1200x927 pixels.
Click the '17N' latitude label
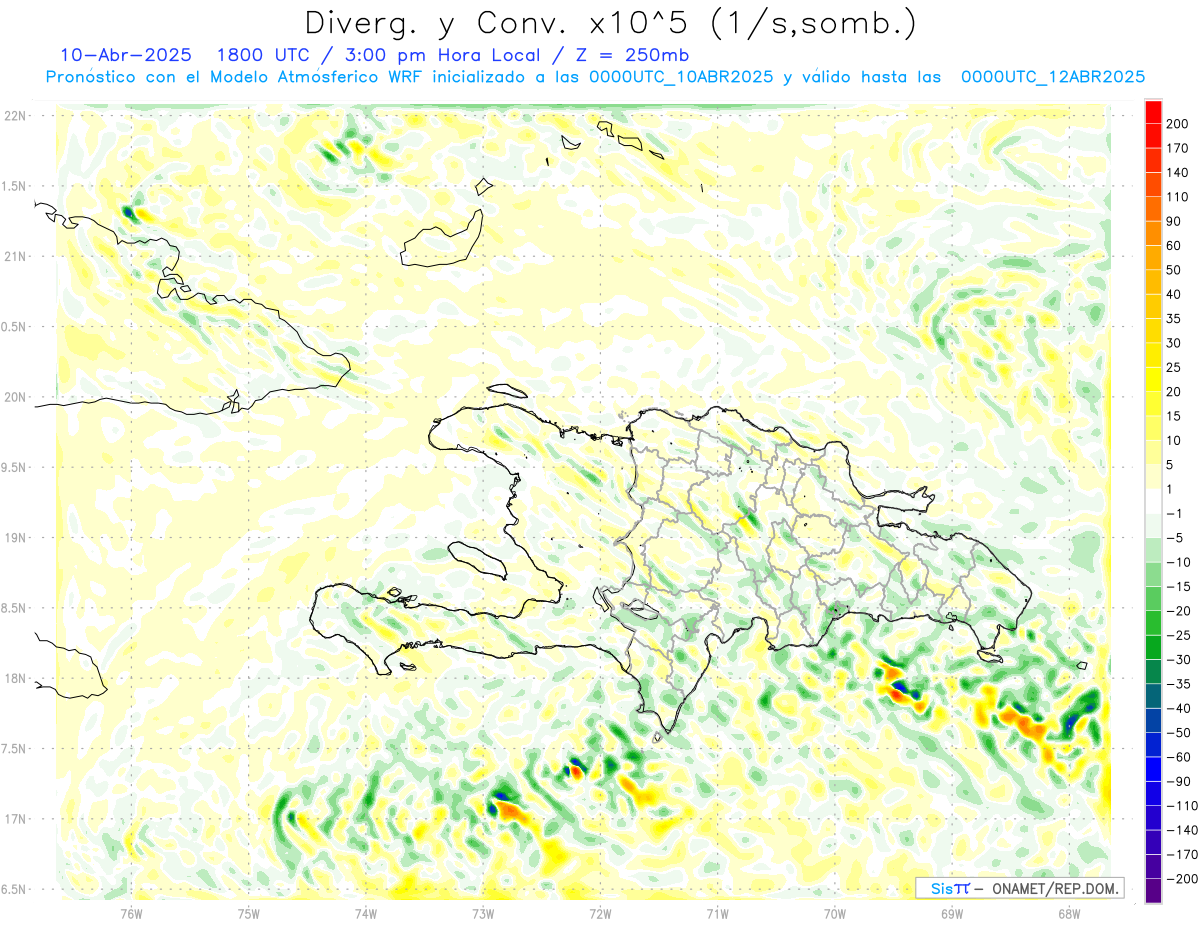(16, 819)
